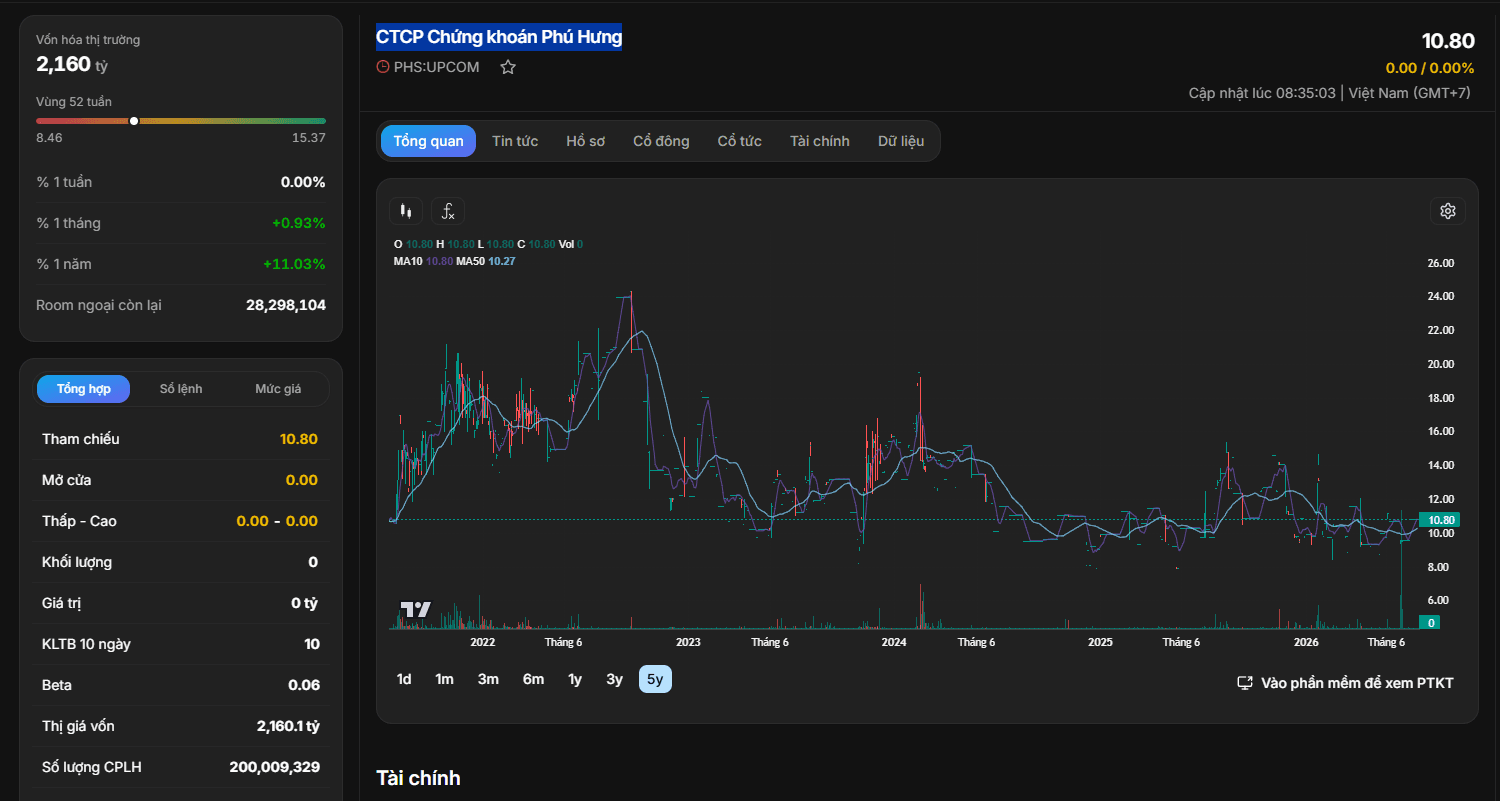
Task: Click the 10.80 current price label on the chart axis
Action: [x=1439, y=520]
